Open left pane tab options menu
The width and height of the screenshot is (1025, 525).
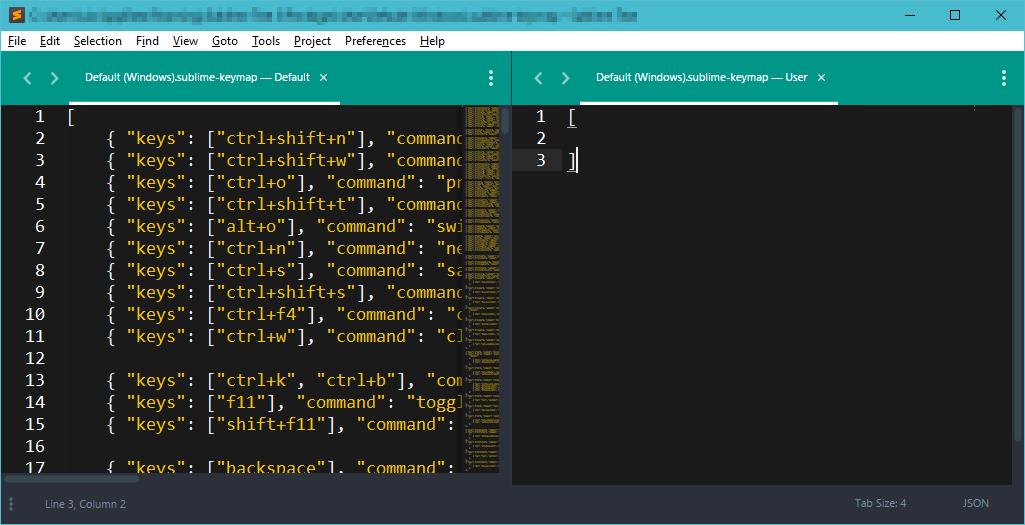(x=491, y=78)
